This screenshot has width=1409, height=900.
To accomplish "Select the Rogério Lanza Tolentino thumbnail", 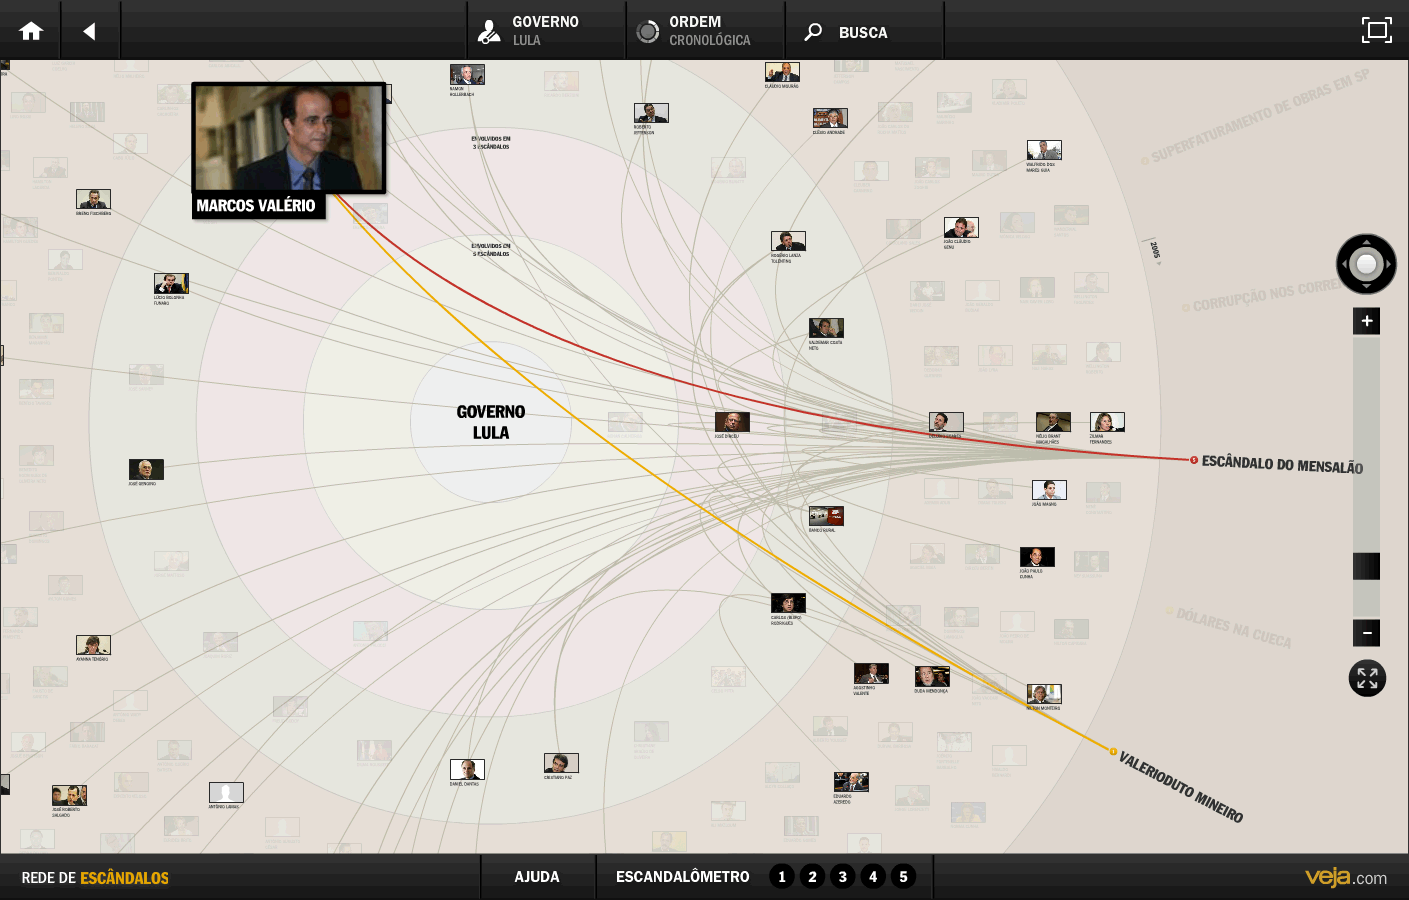I will click(x=788, y=241).
